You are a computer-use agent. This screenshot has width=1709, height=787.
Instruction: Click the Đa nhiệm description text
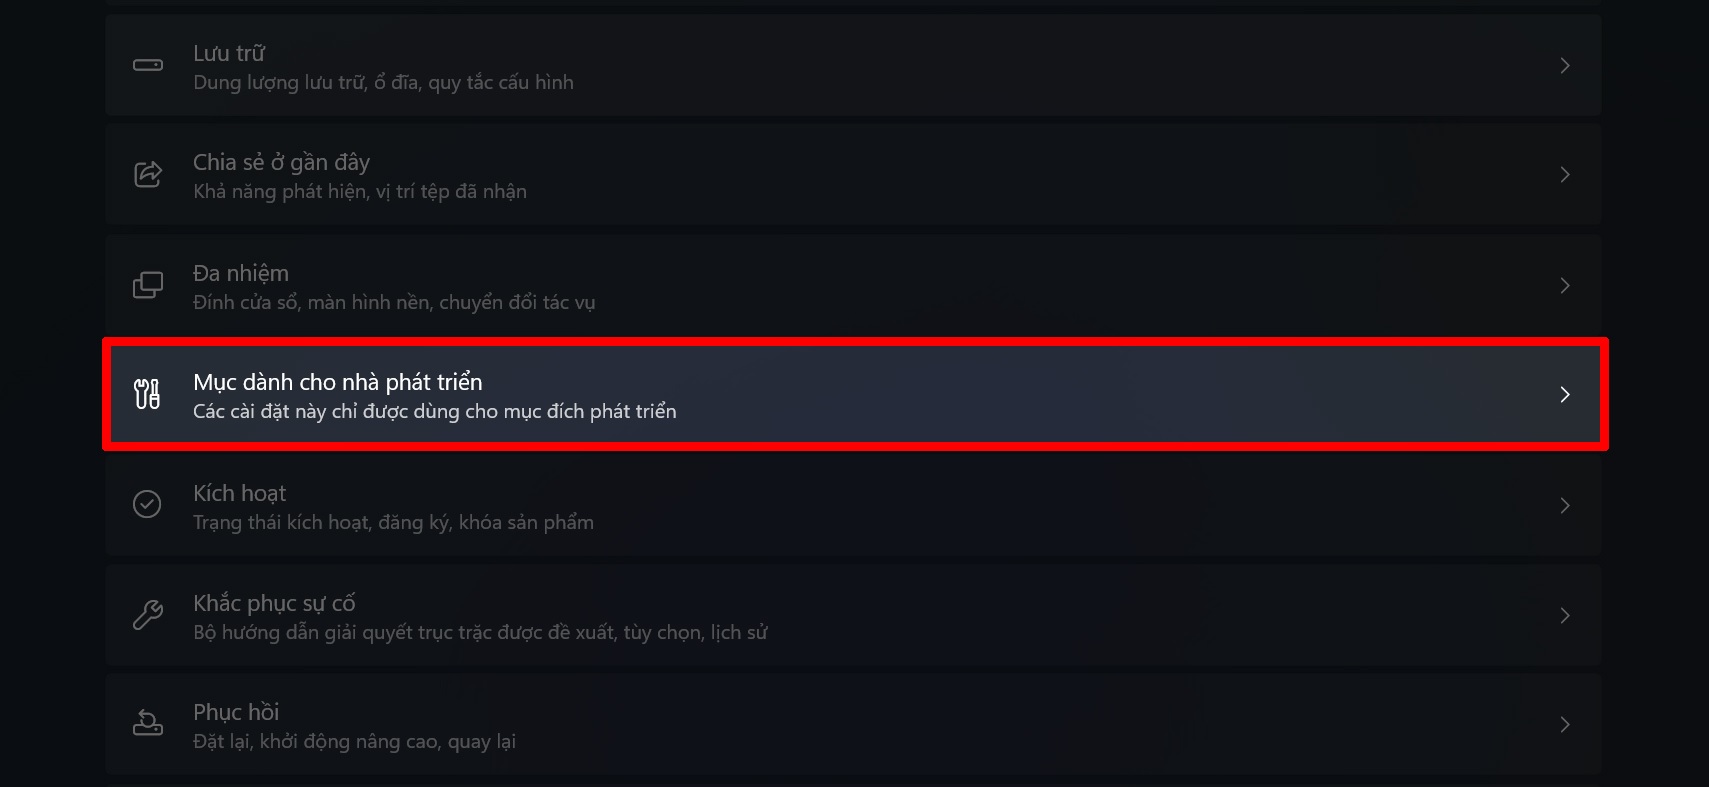tap(394, 302)
